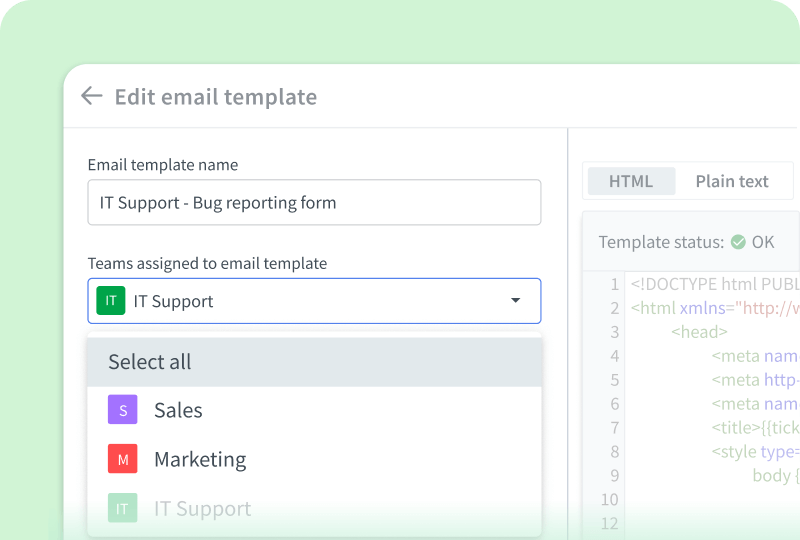Click the back arrow icon
This screenshot has height=540, width=800.
(91, 96)
